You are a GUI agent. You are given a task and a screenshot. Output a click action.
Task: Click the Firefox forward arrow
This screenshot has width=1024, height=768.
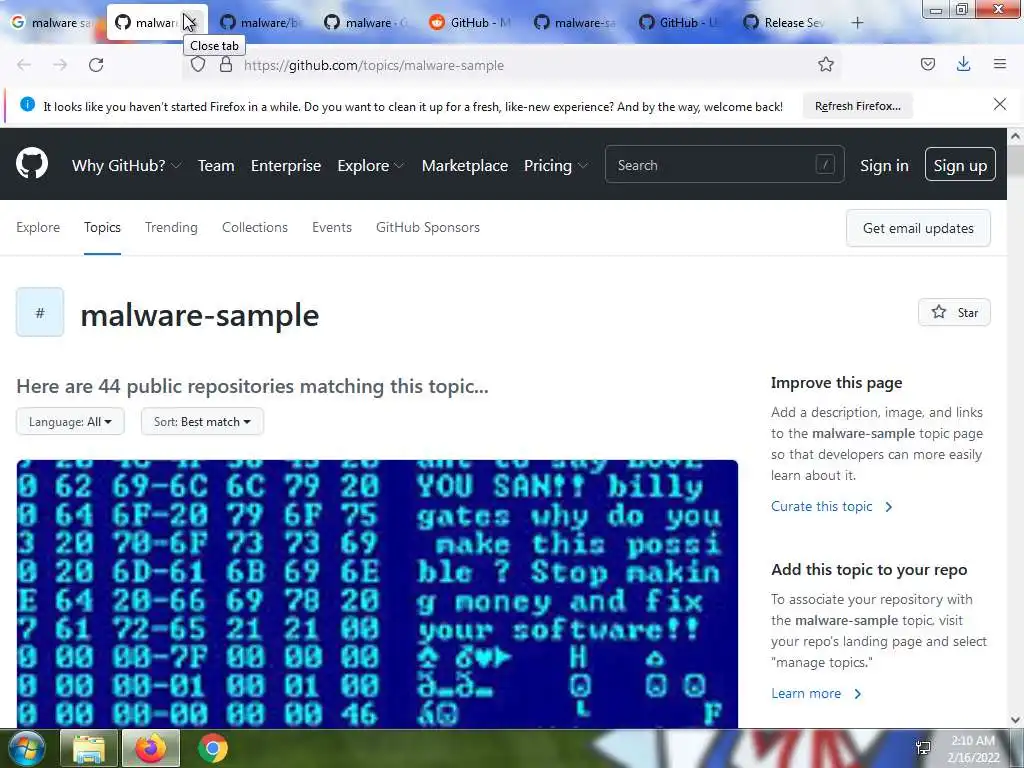[x=60, y=65]
